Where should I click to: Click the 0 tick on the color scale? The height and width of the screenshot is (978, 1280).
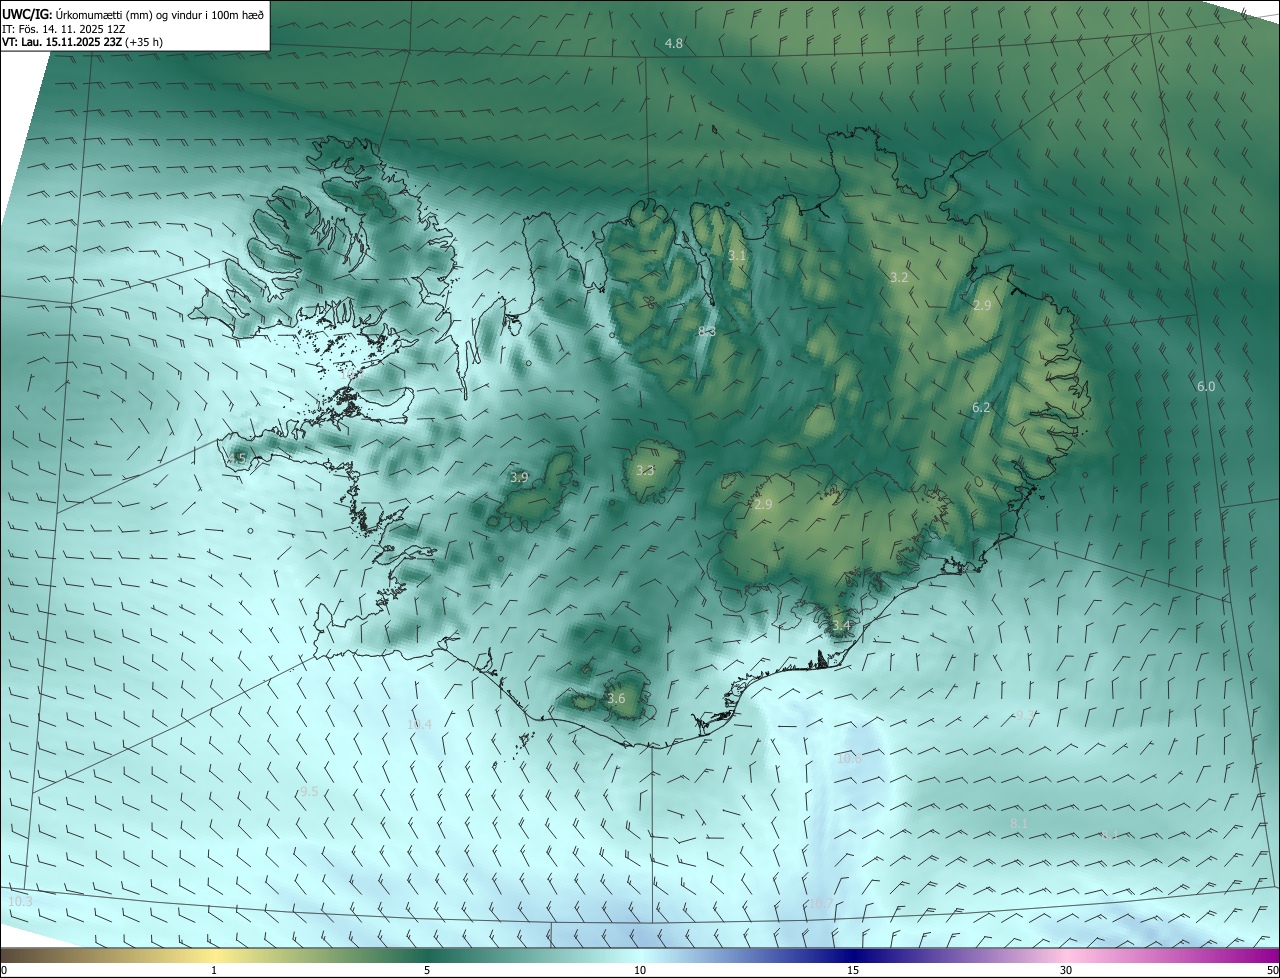coord(4,970)
